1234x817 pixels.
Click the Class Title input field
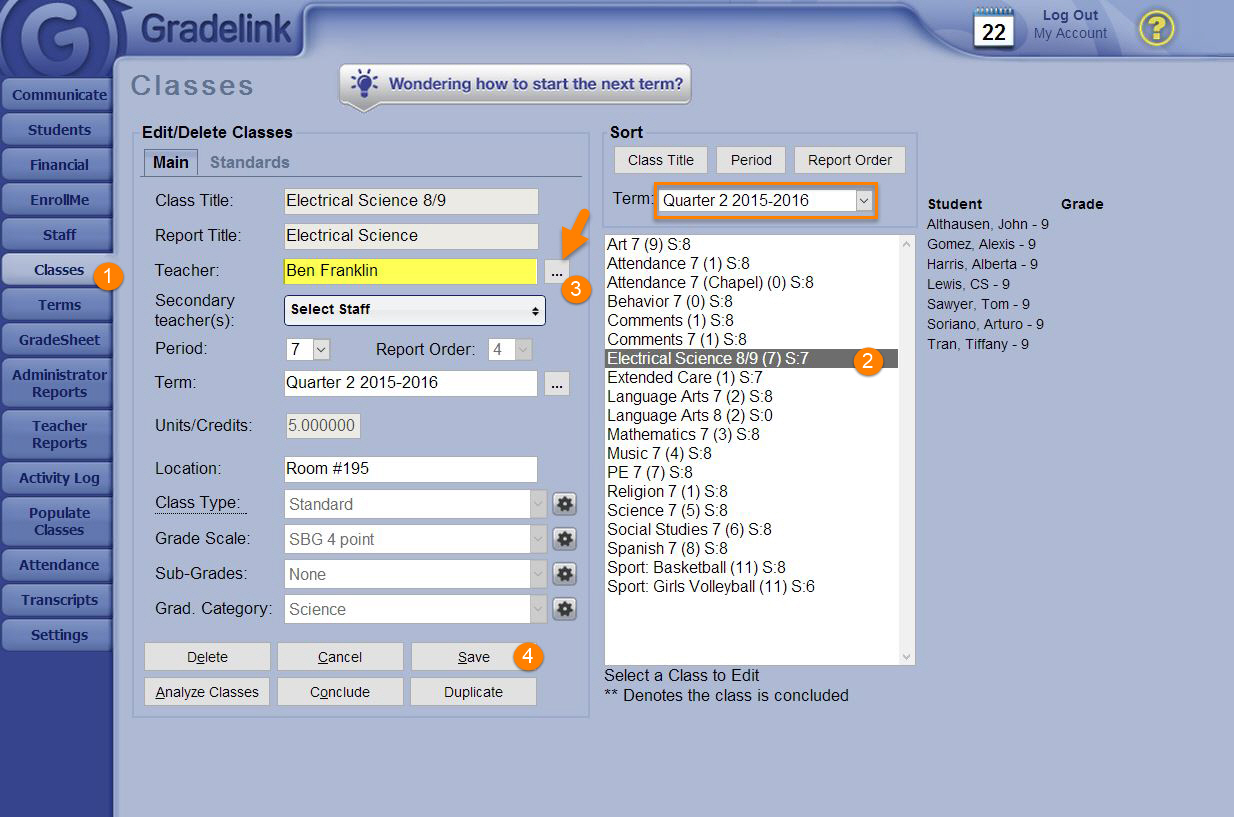click(x=411, y=201)
